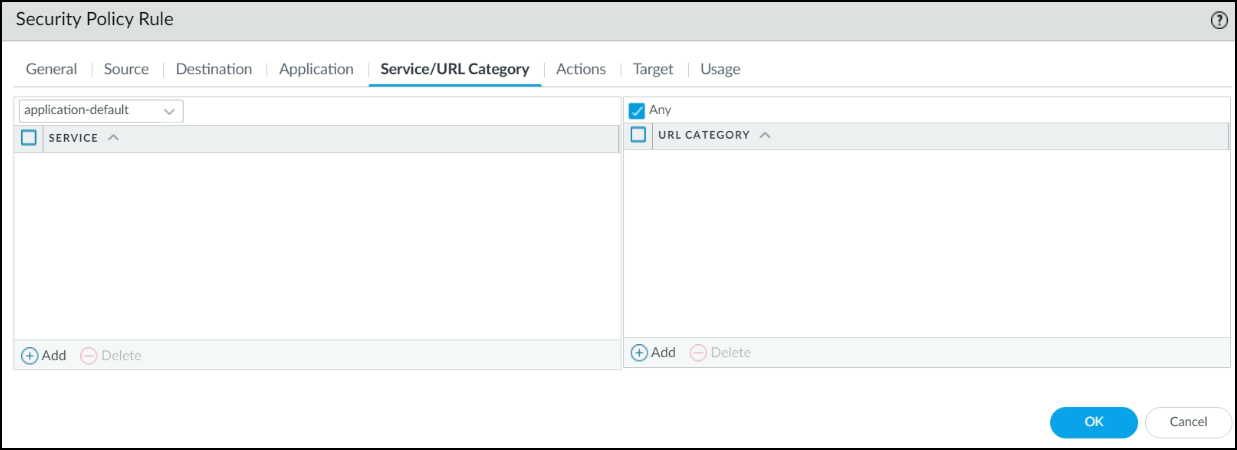Open the Actions tab
The width and height of the screenshot is (1237, 450).
tap(581, 69)
